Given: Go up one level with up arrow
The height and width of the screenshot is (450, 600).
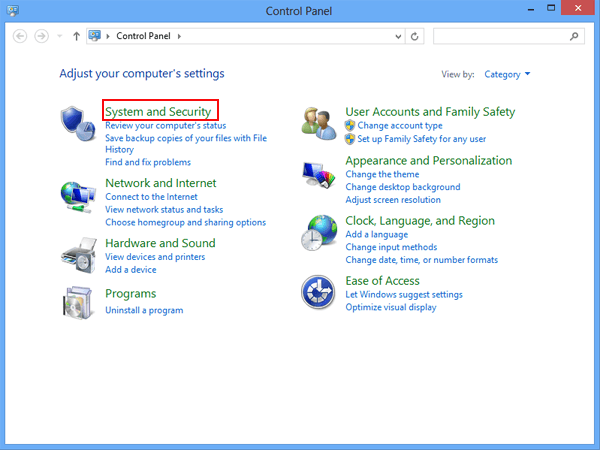Looking at the screenshot, I should 77,36.
